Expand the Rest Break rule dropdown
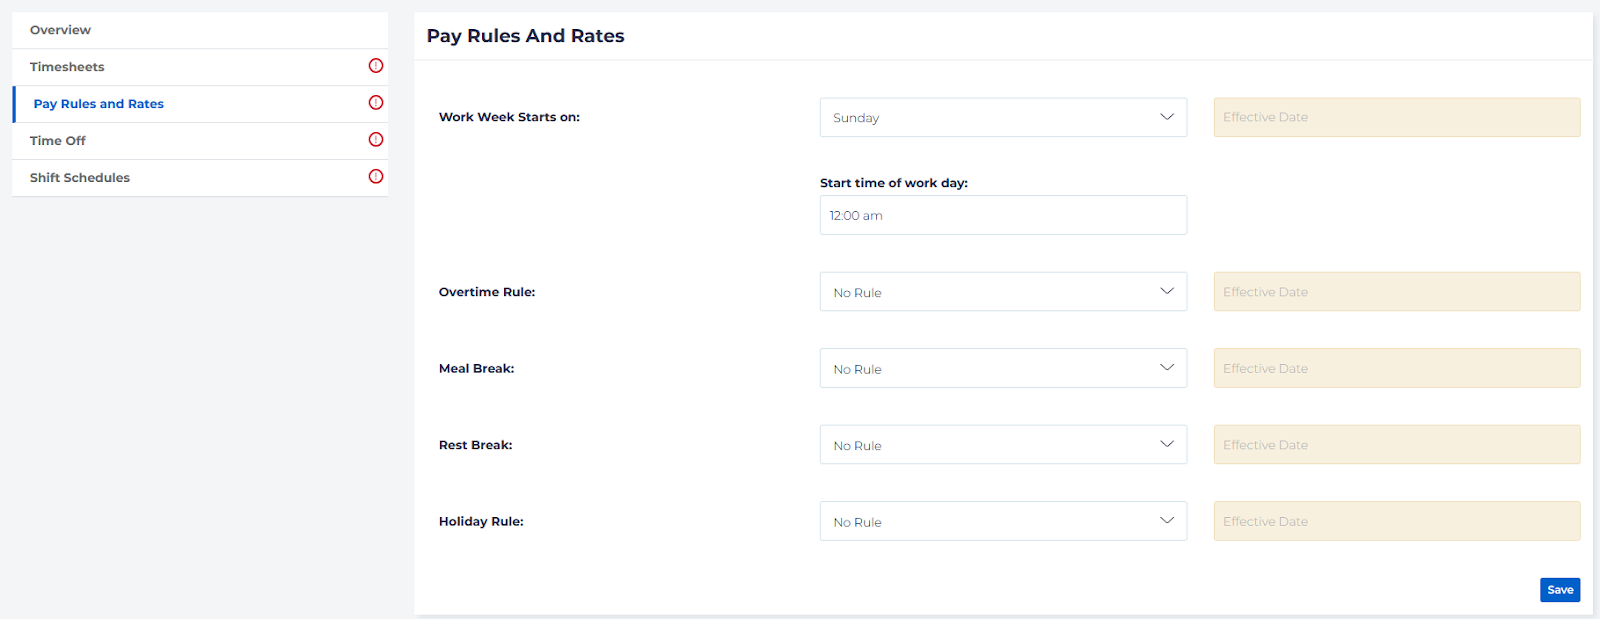Screen dimensions: 1600x619 click(x=1003, y=445)
